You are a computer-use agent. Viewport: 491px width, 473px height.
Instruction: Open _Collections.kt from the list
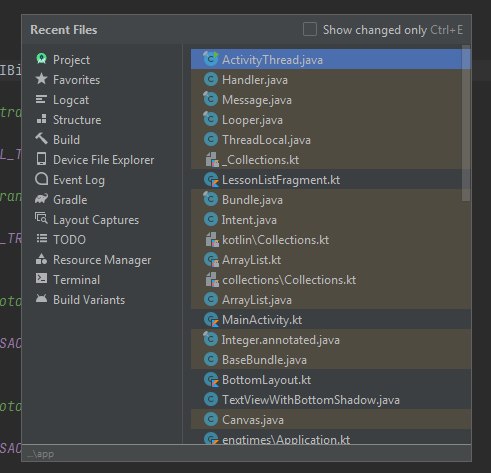[330, 159]
